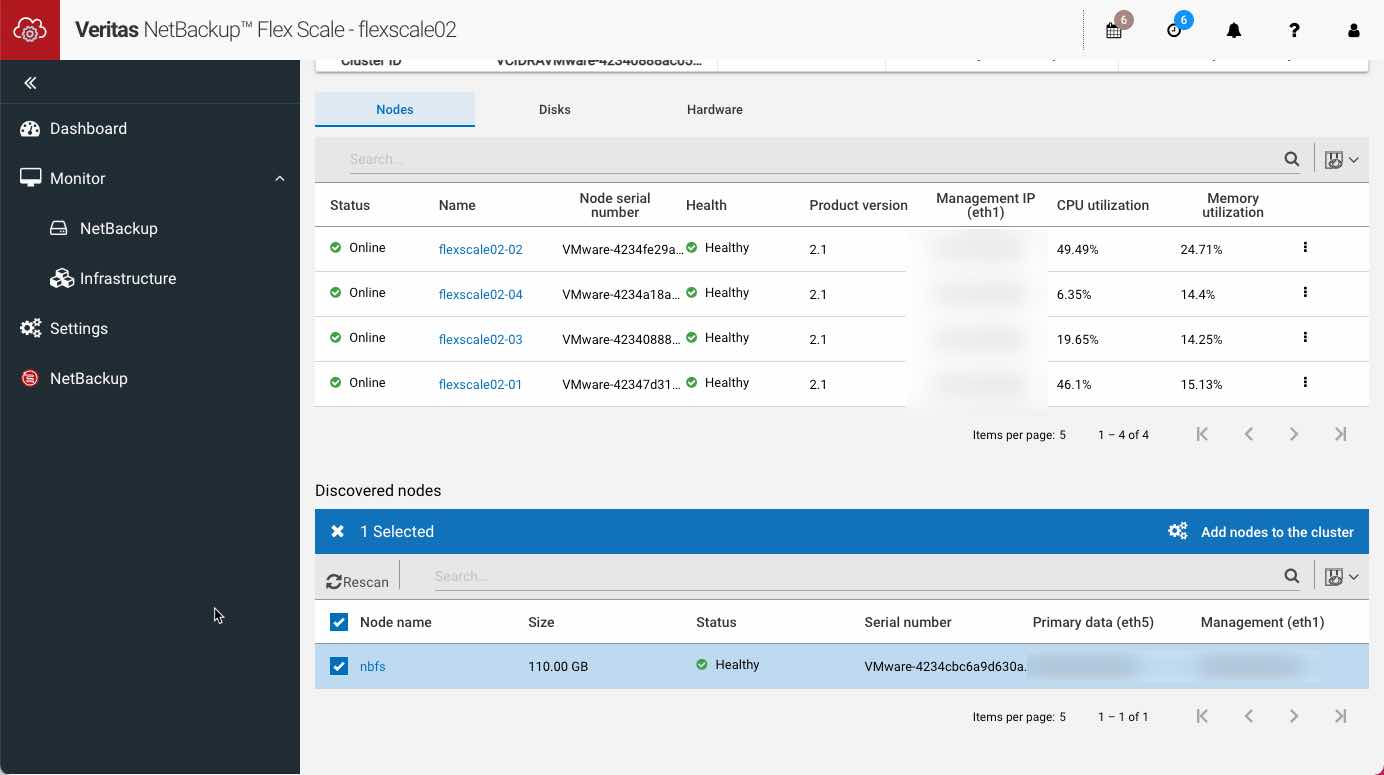Collapse the sidebar with double chevron
Screen dimensions: 1384x775
point(30,83)
